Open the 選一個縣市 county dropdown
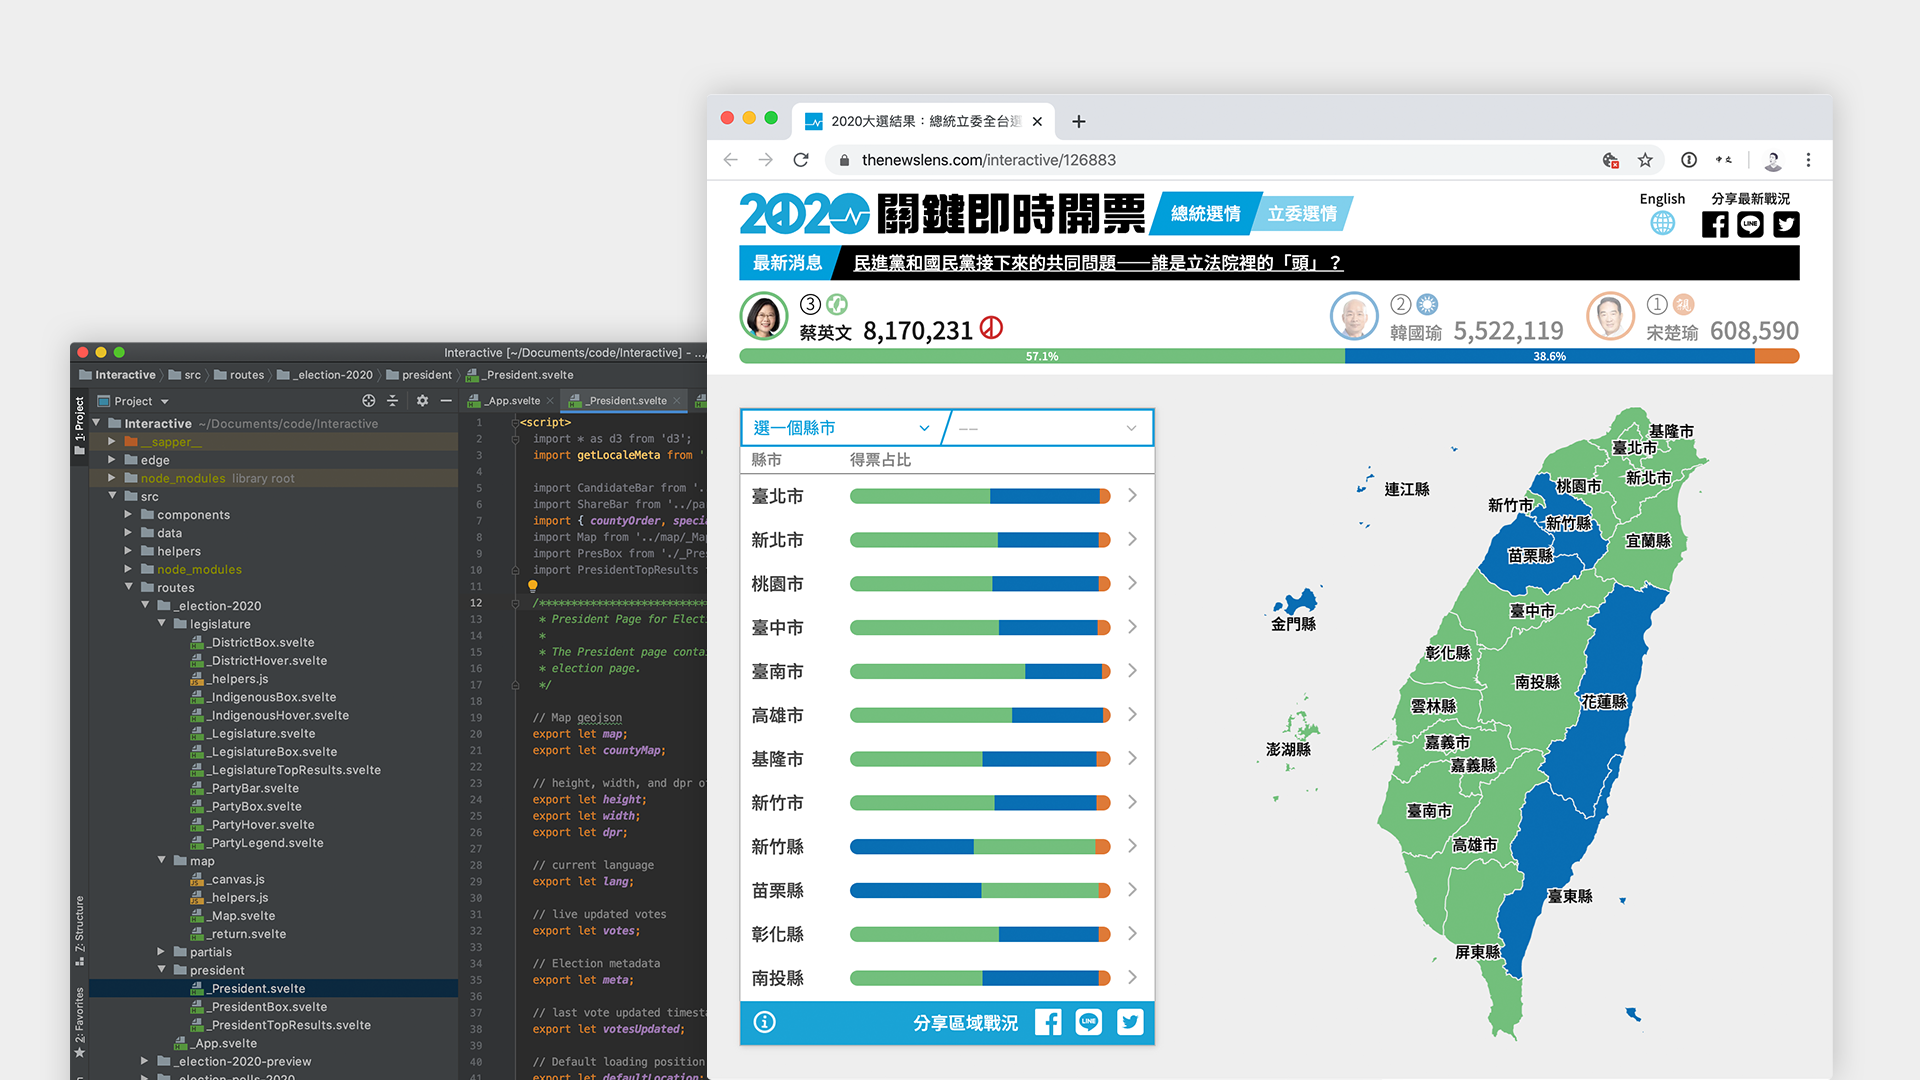Screen dimensions: 1920x1080 [x=840, y=428]
